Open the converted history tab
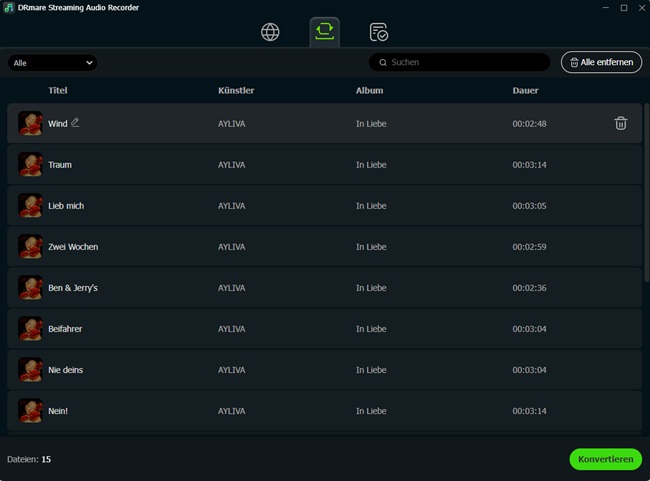The image size is (650, 481). [379, 32]
